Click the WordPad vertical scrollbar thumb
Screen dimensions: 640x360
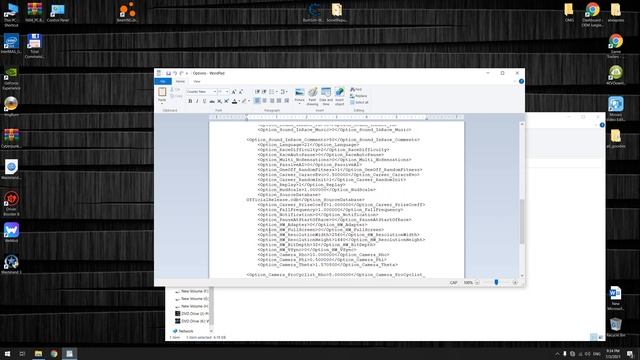click(x=522, y=221)
